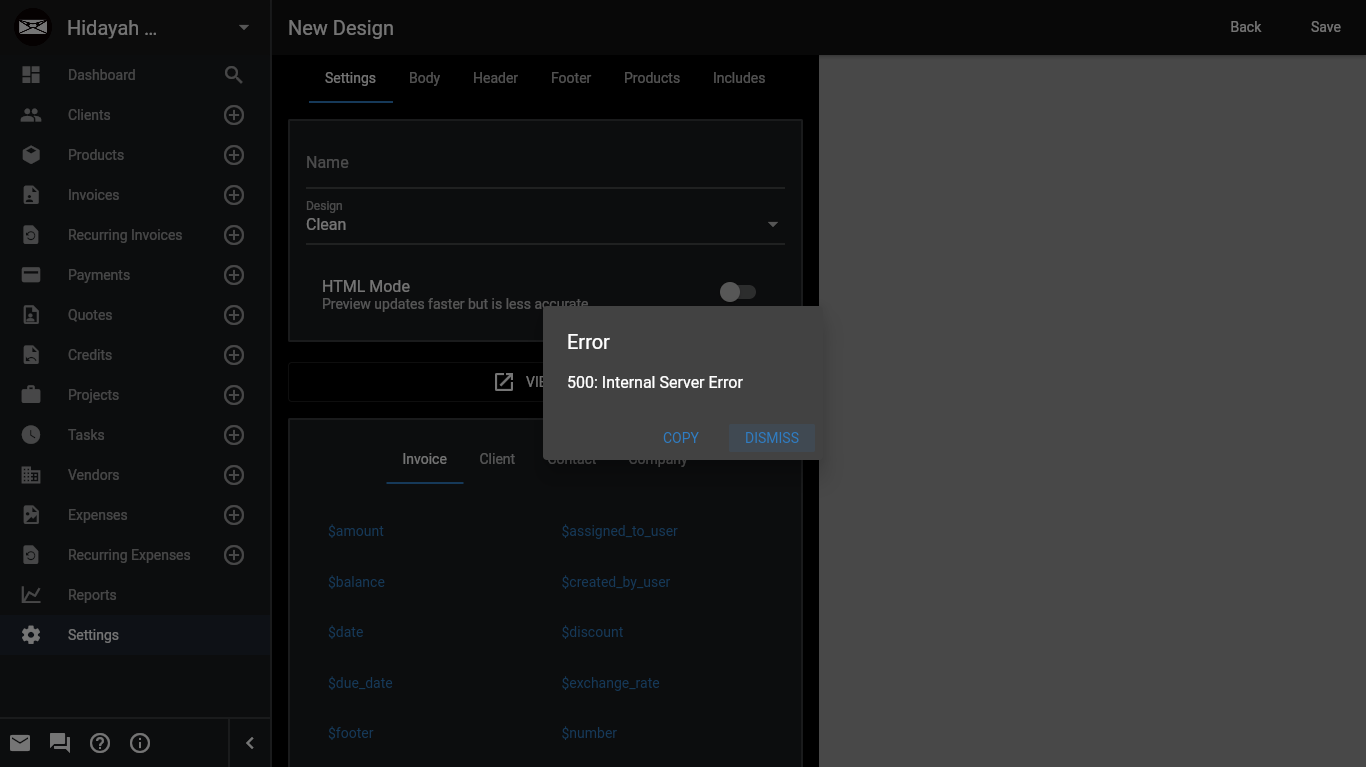This screenshot has height=767, width=1368.
Task: Add recurring invoice with plus icon
Action: tap(234, 235)
